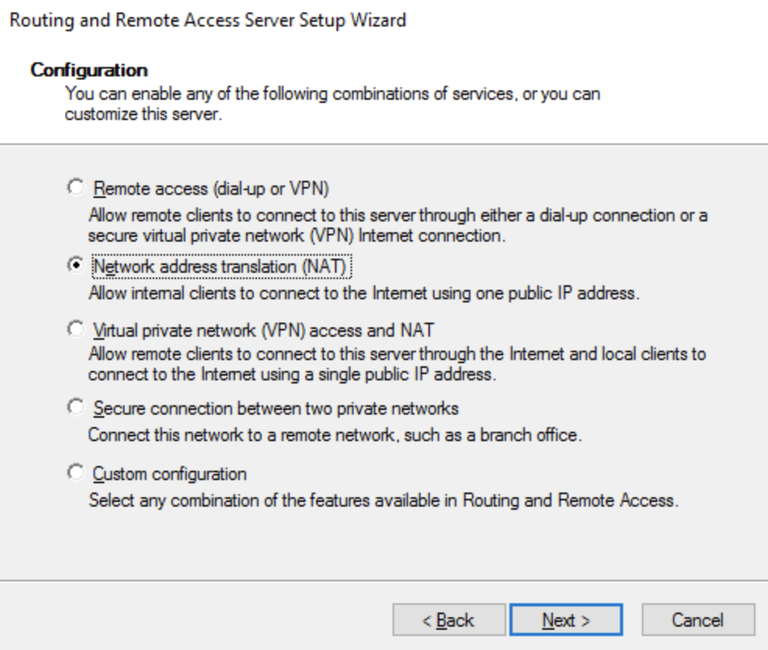Screen dimensions: 768x650
Task: Click the 'Remote access (dial-up or VPN)' label text
Action: 210,188
